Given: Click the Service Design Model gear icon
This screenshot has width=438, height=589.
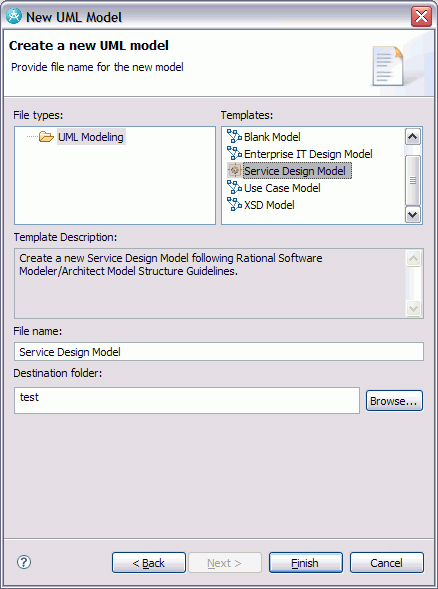Looking at the screenshot, I should point(234,171).
